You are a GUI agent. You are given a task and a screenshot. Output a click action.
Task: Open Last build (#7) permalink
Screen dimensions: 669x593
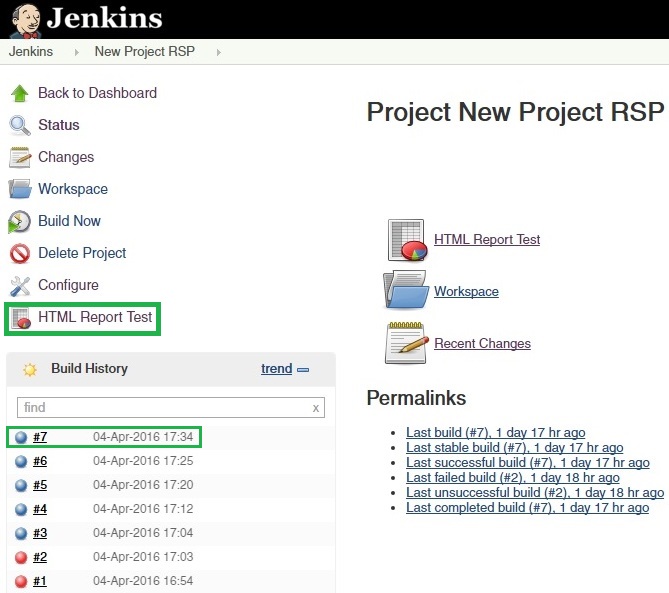[x=495, y=432]
